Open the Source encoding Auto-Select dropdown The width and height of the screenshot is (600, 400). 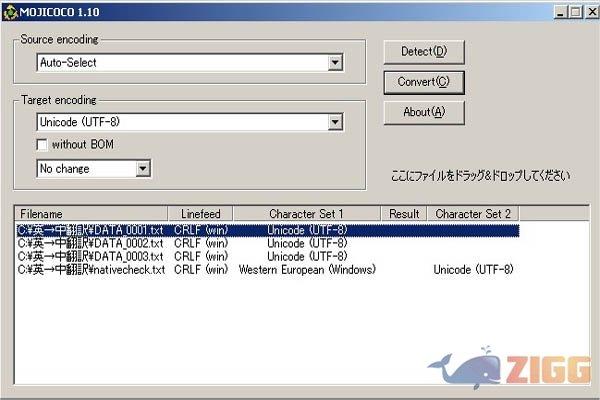(335, 63)
